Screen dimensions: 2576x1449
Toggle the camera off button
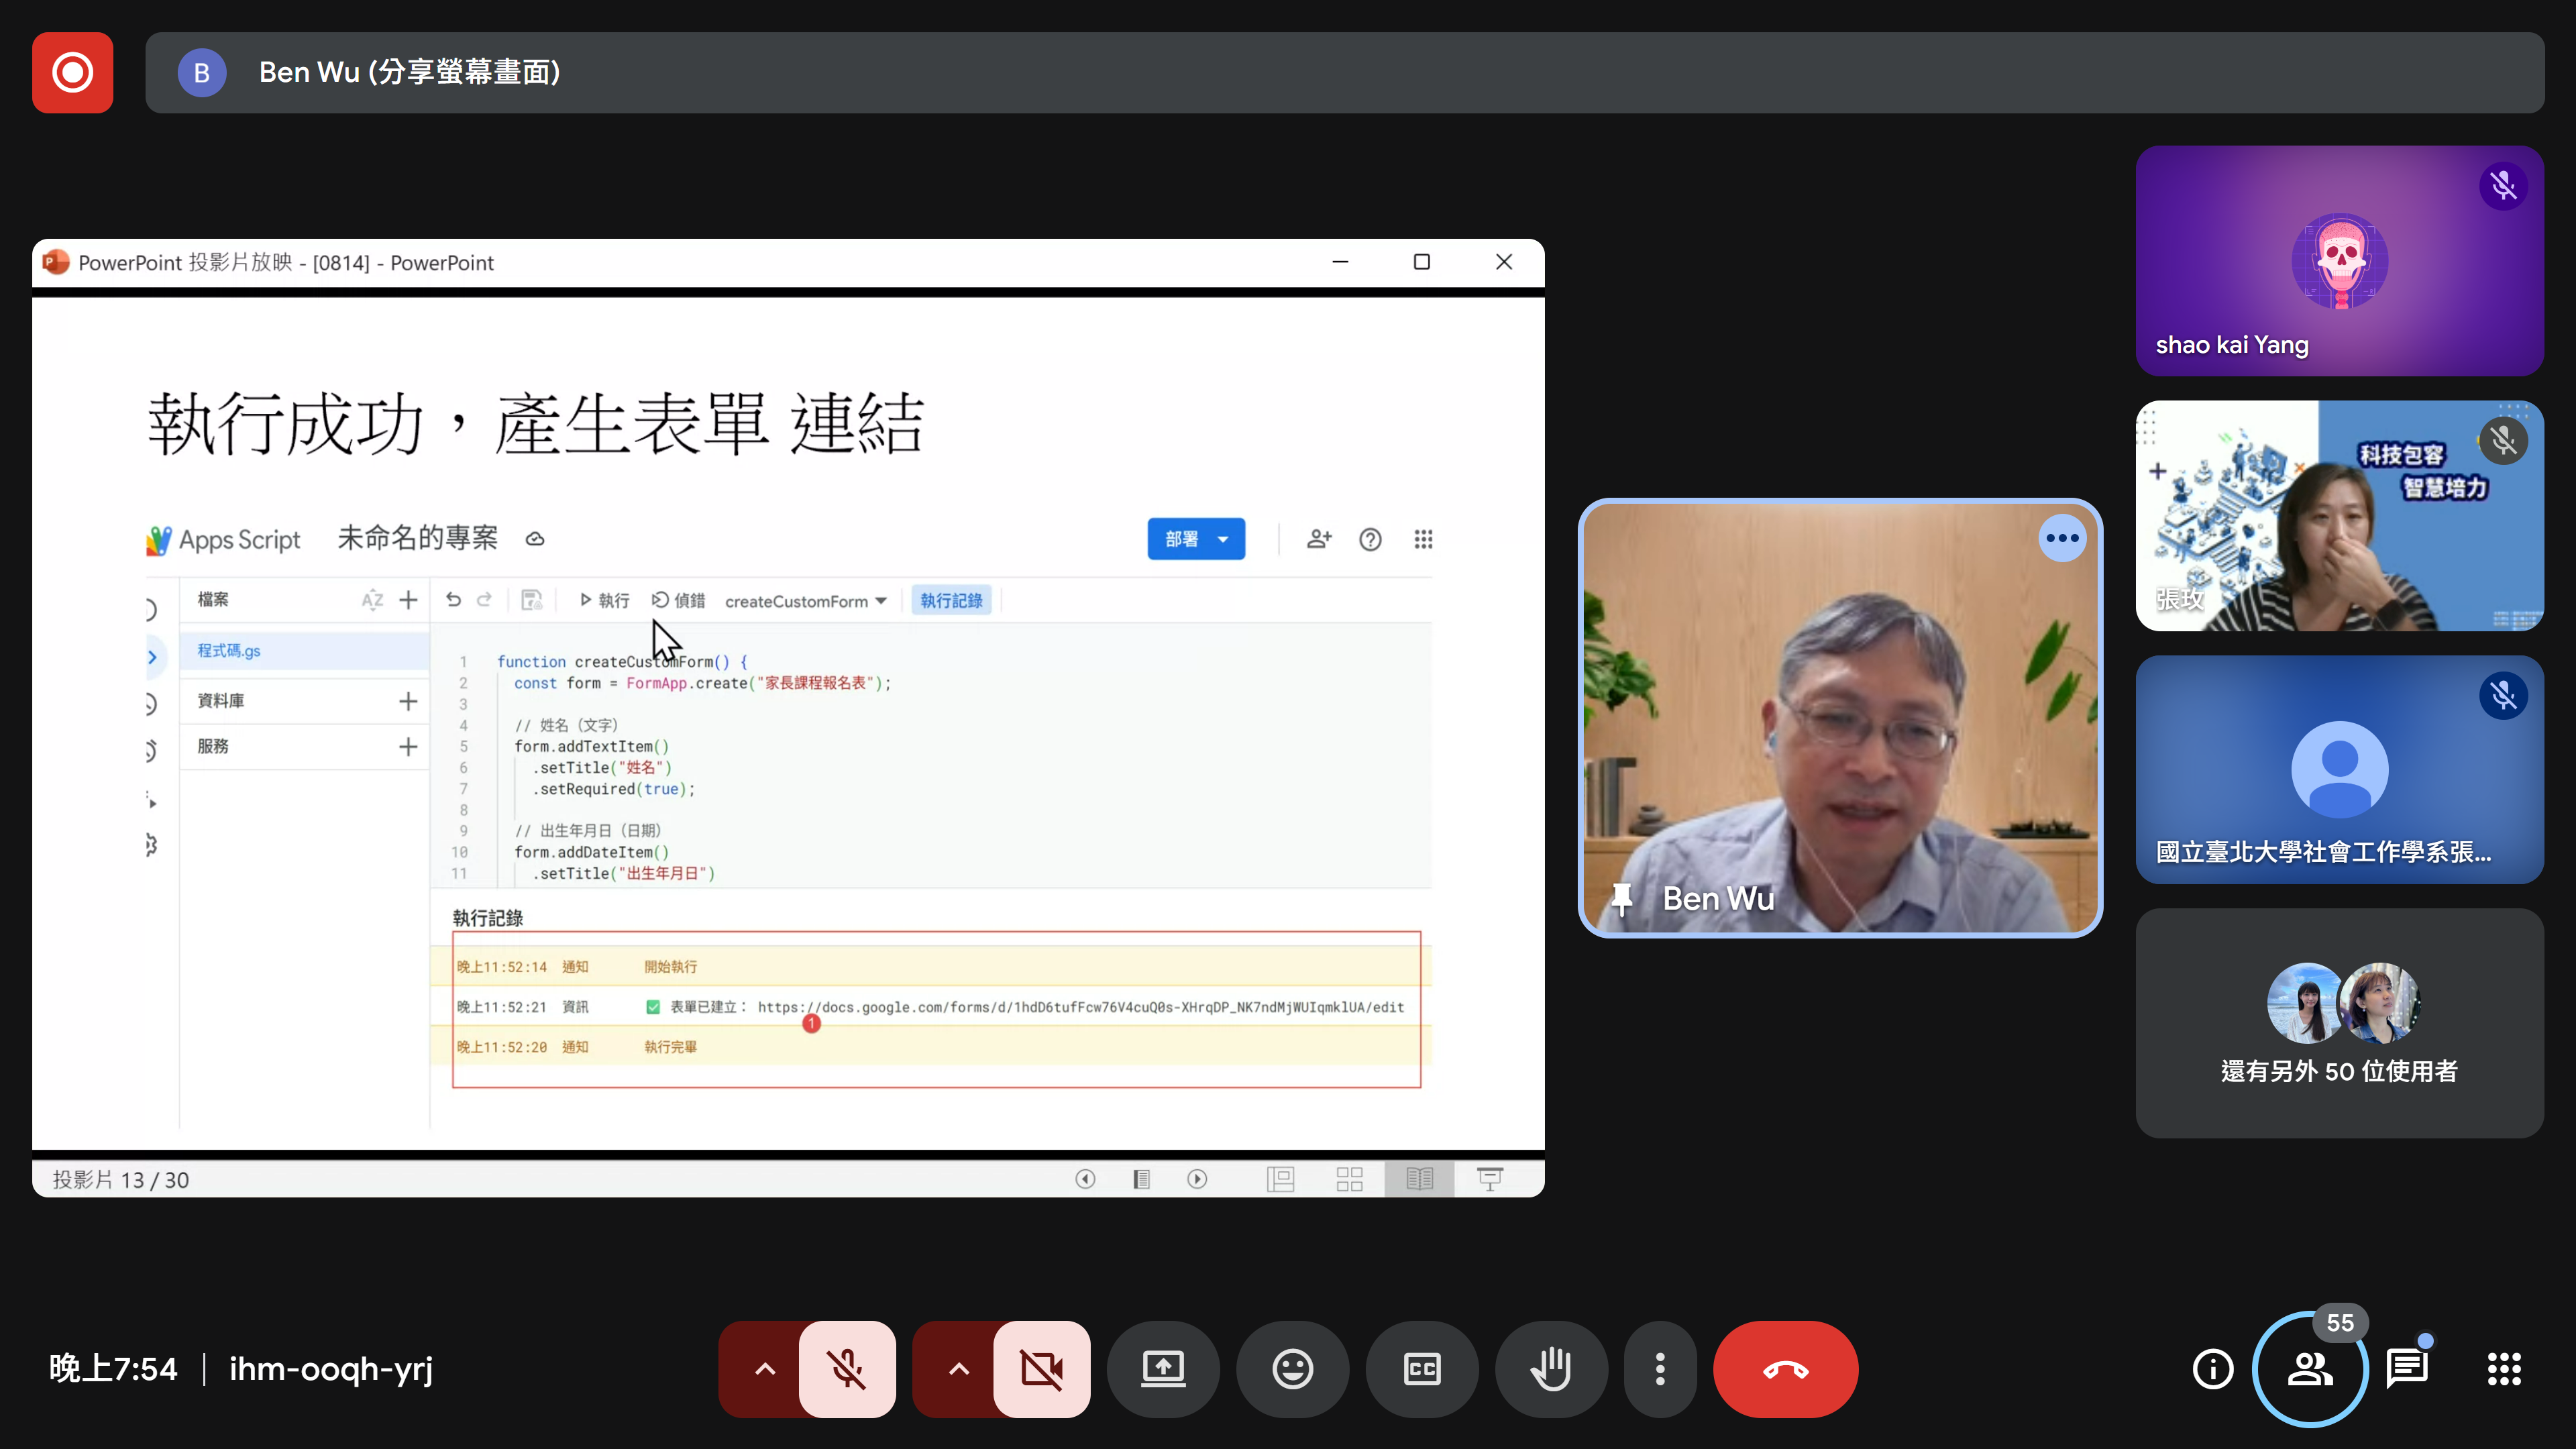(1041, 1369)
